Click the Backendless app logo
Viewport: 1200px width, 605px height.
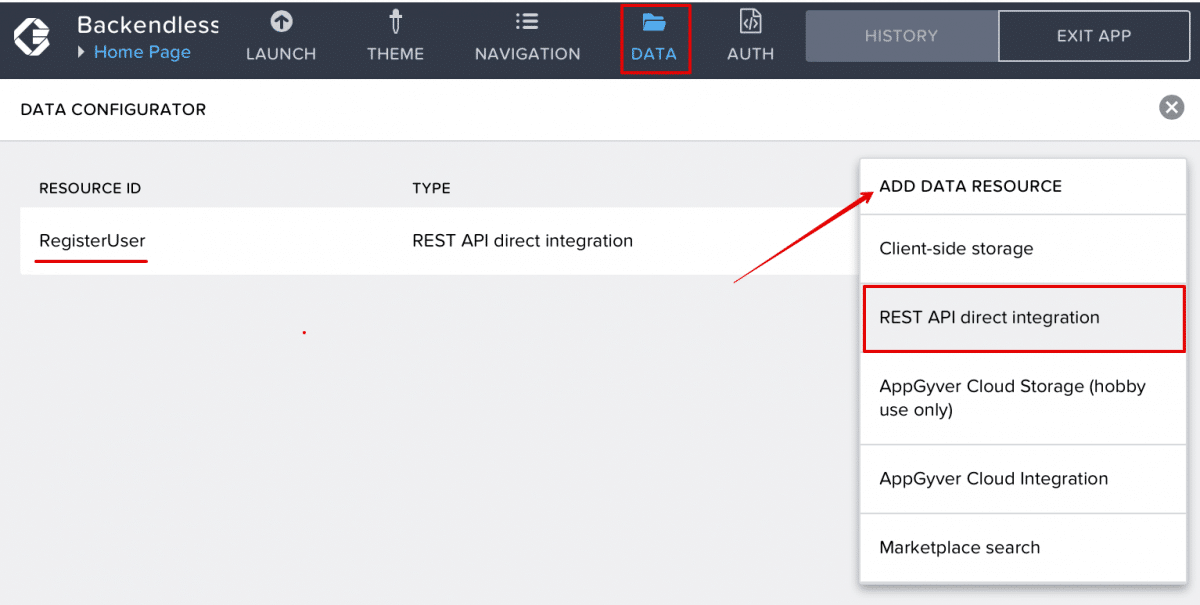[x=30, y=37]
